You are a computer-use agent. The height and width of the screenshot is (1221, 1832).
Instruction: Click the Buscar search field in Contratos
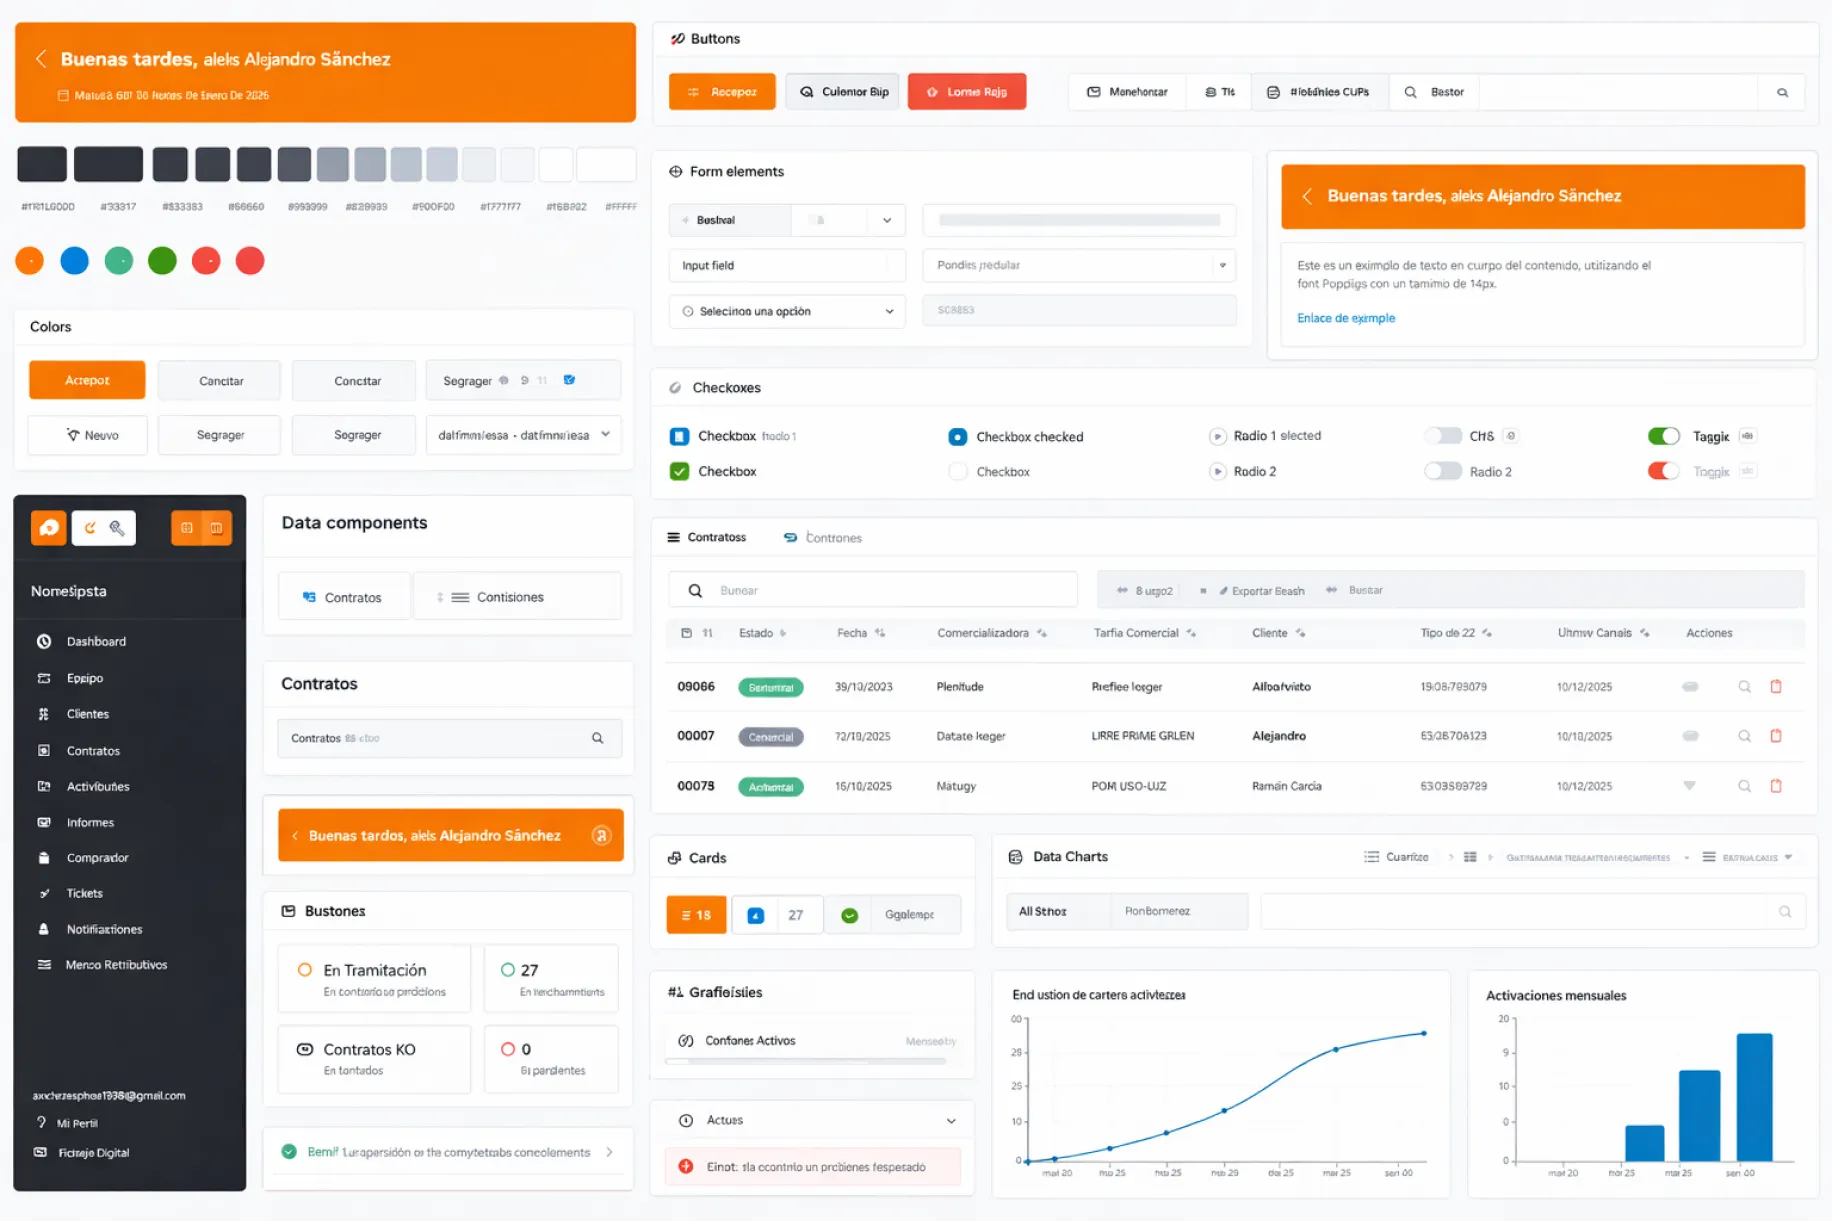pyautogui.click(x=872, y=589)
